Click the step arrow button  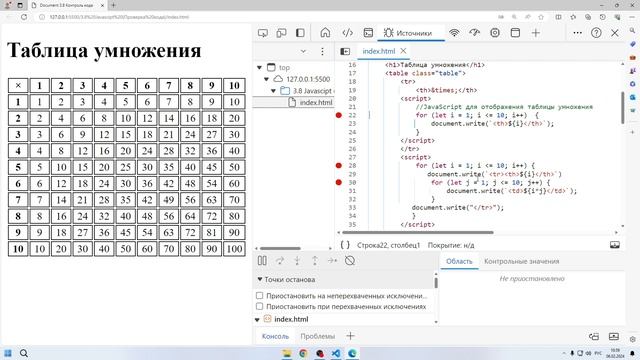coord(332,260)
